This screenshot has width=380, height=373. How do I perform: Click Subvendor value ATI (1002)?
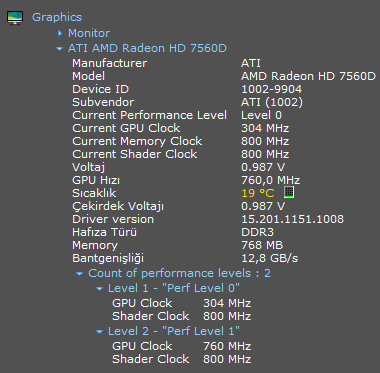coord(272,102)
